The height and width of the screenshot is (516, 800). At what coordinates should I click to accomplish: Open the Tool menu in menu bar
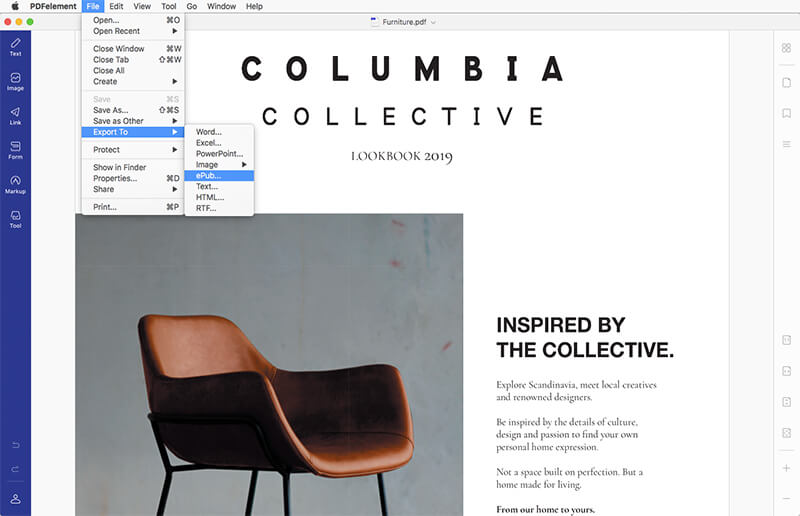(x=169, y=6)
